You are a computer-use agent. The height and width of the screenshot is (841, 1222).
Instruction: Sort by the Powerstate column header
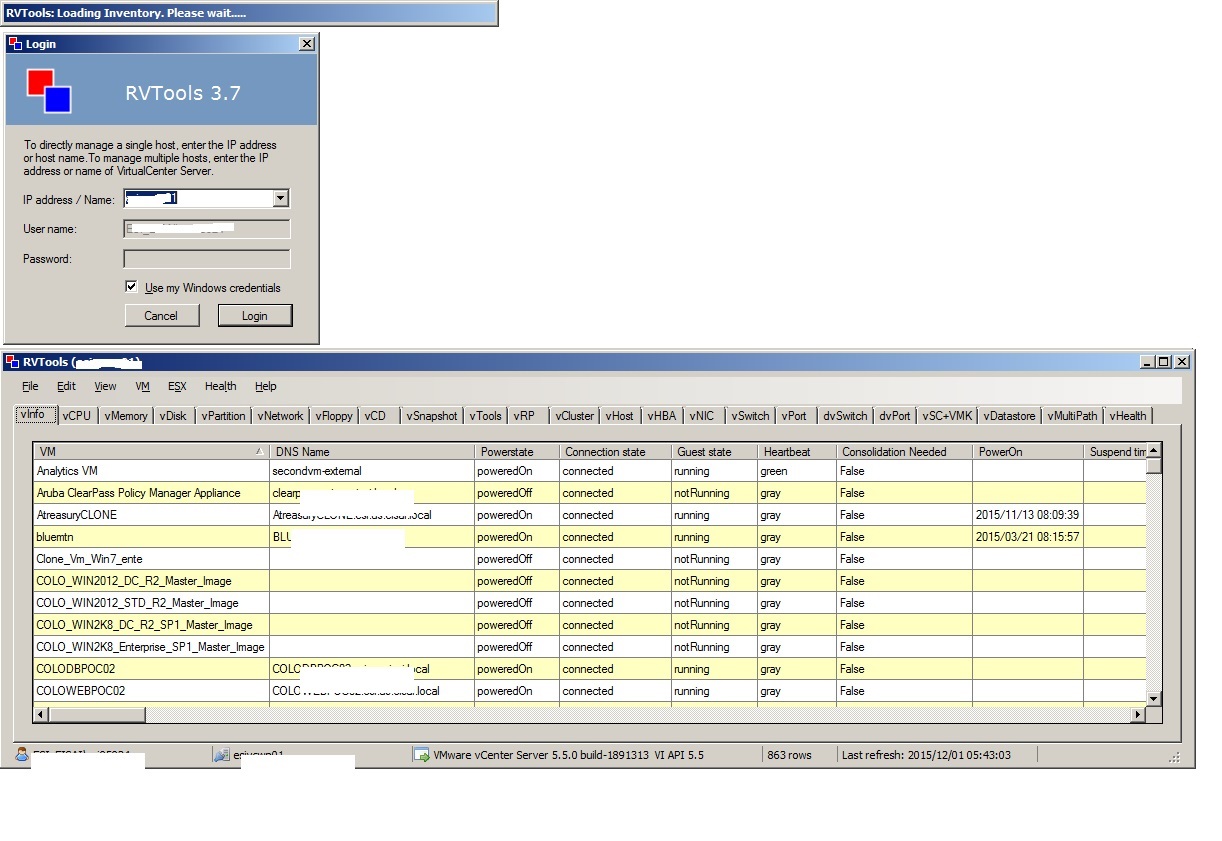[x=517, y=451]
